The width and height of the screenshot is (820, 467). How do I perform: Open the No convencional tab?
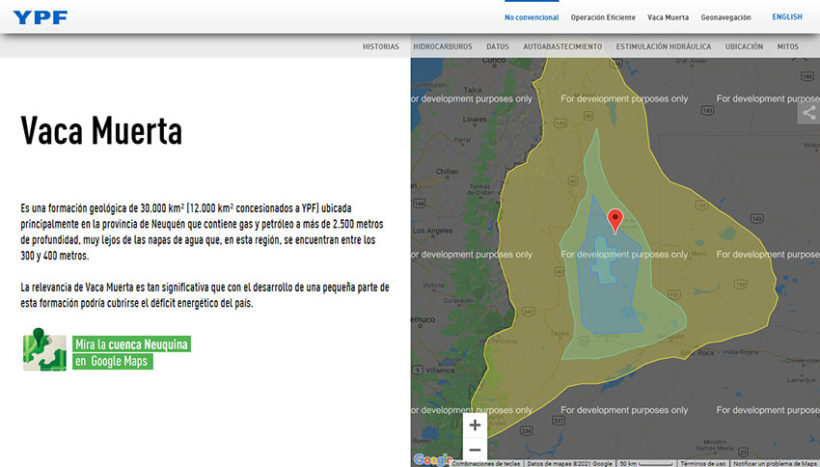click(x=531, y=17)
